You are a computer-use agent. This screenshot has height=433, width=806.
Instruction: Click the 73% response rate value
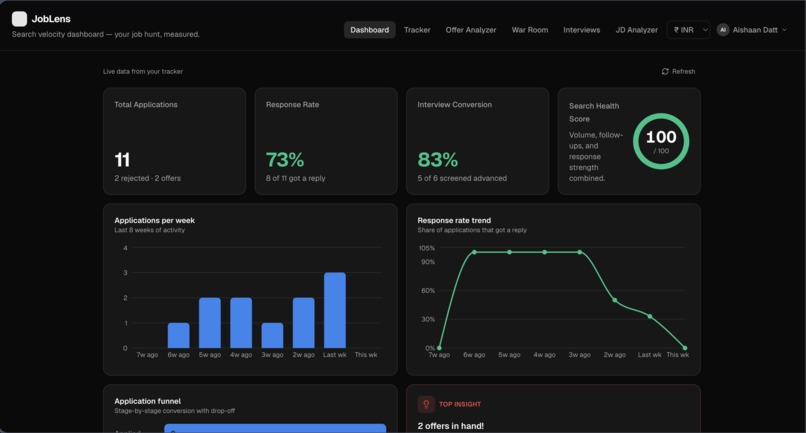coord(285,159)
